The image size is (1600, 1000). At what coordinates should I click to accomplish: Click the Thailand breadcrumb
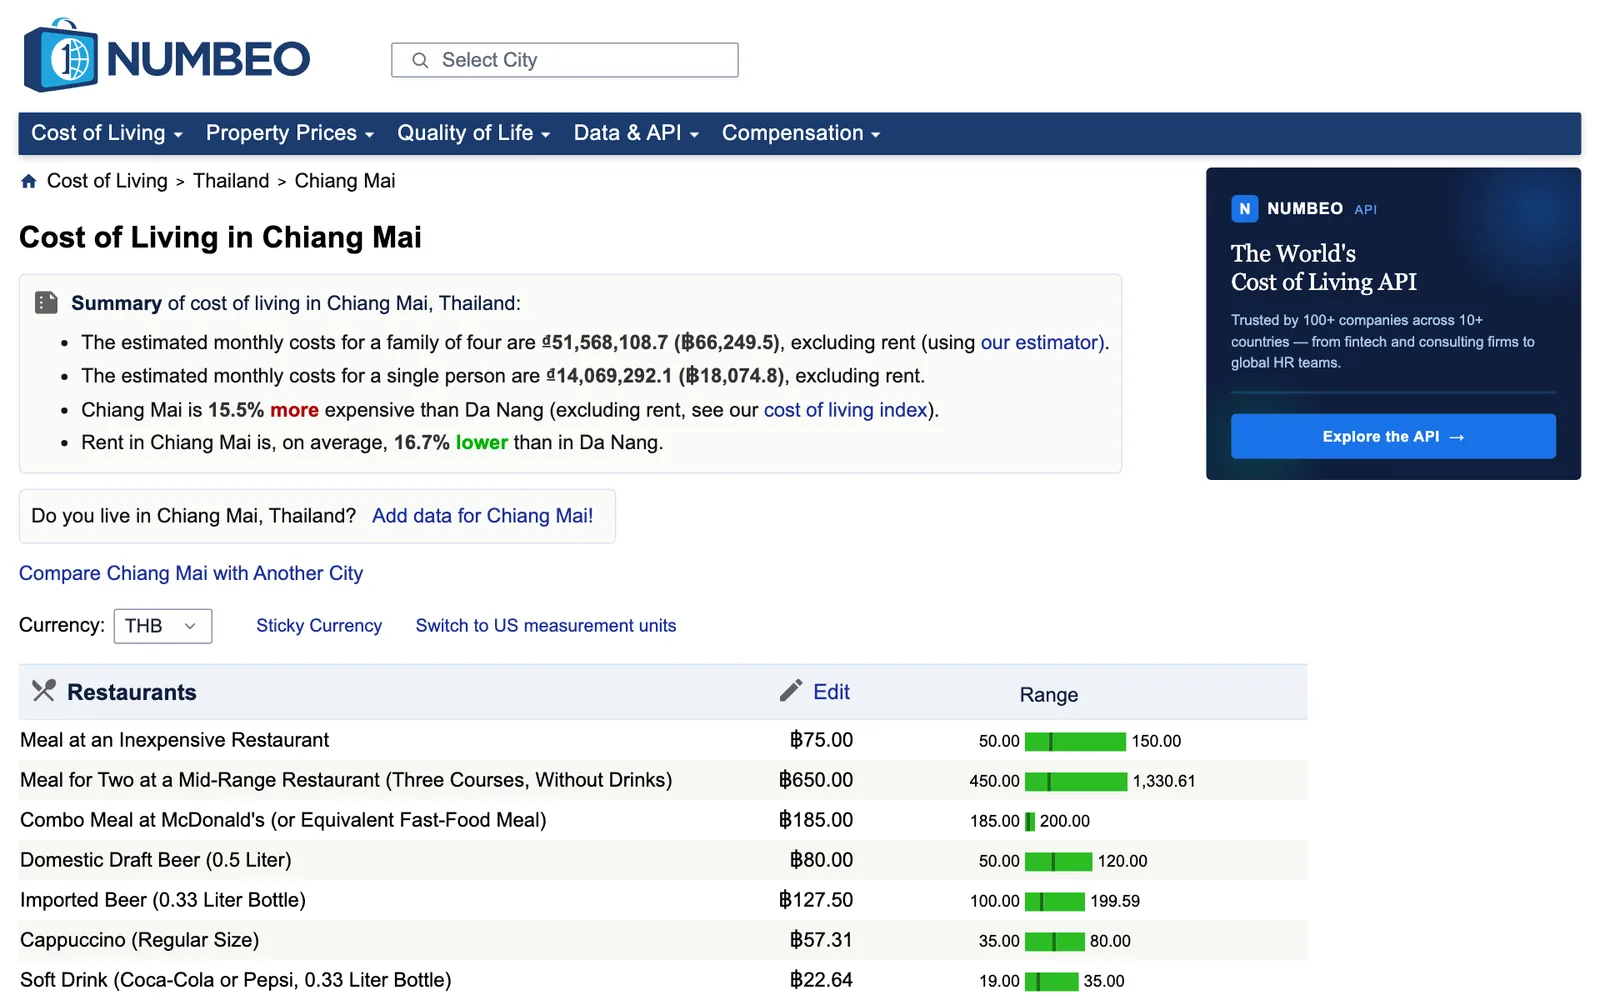(x=231, y=181)
